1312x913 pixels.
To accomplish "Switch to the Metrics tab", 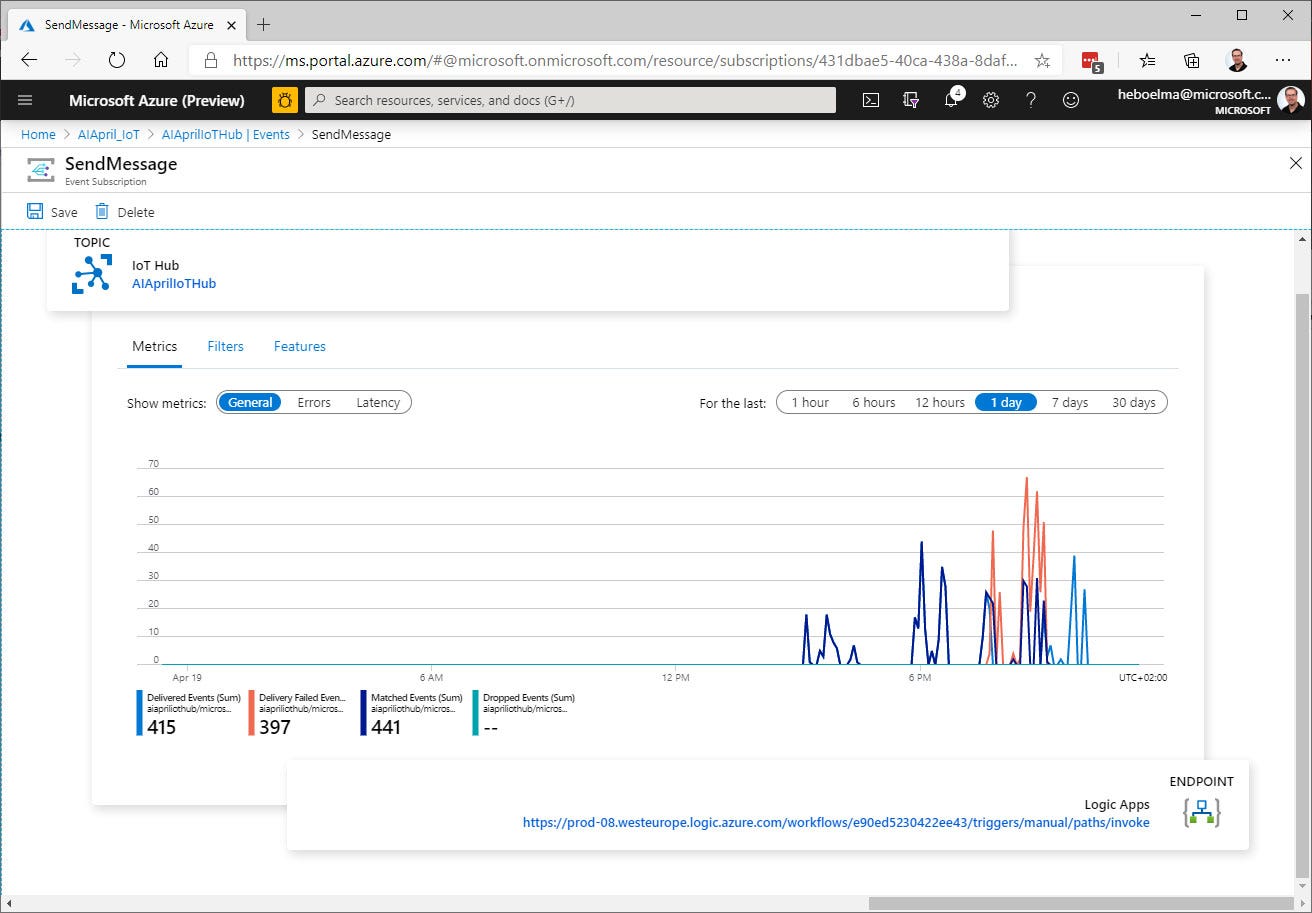I will (154, 346).
